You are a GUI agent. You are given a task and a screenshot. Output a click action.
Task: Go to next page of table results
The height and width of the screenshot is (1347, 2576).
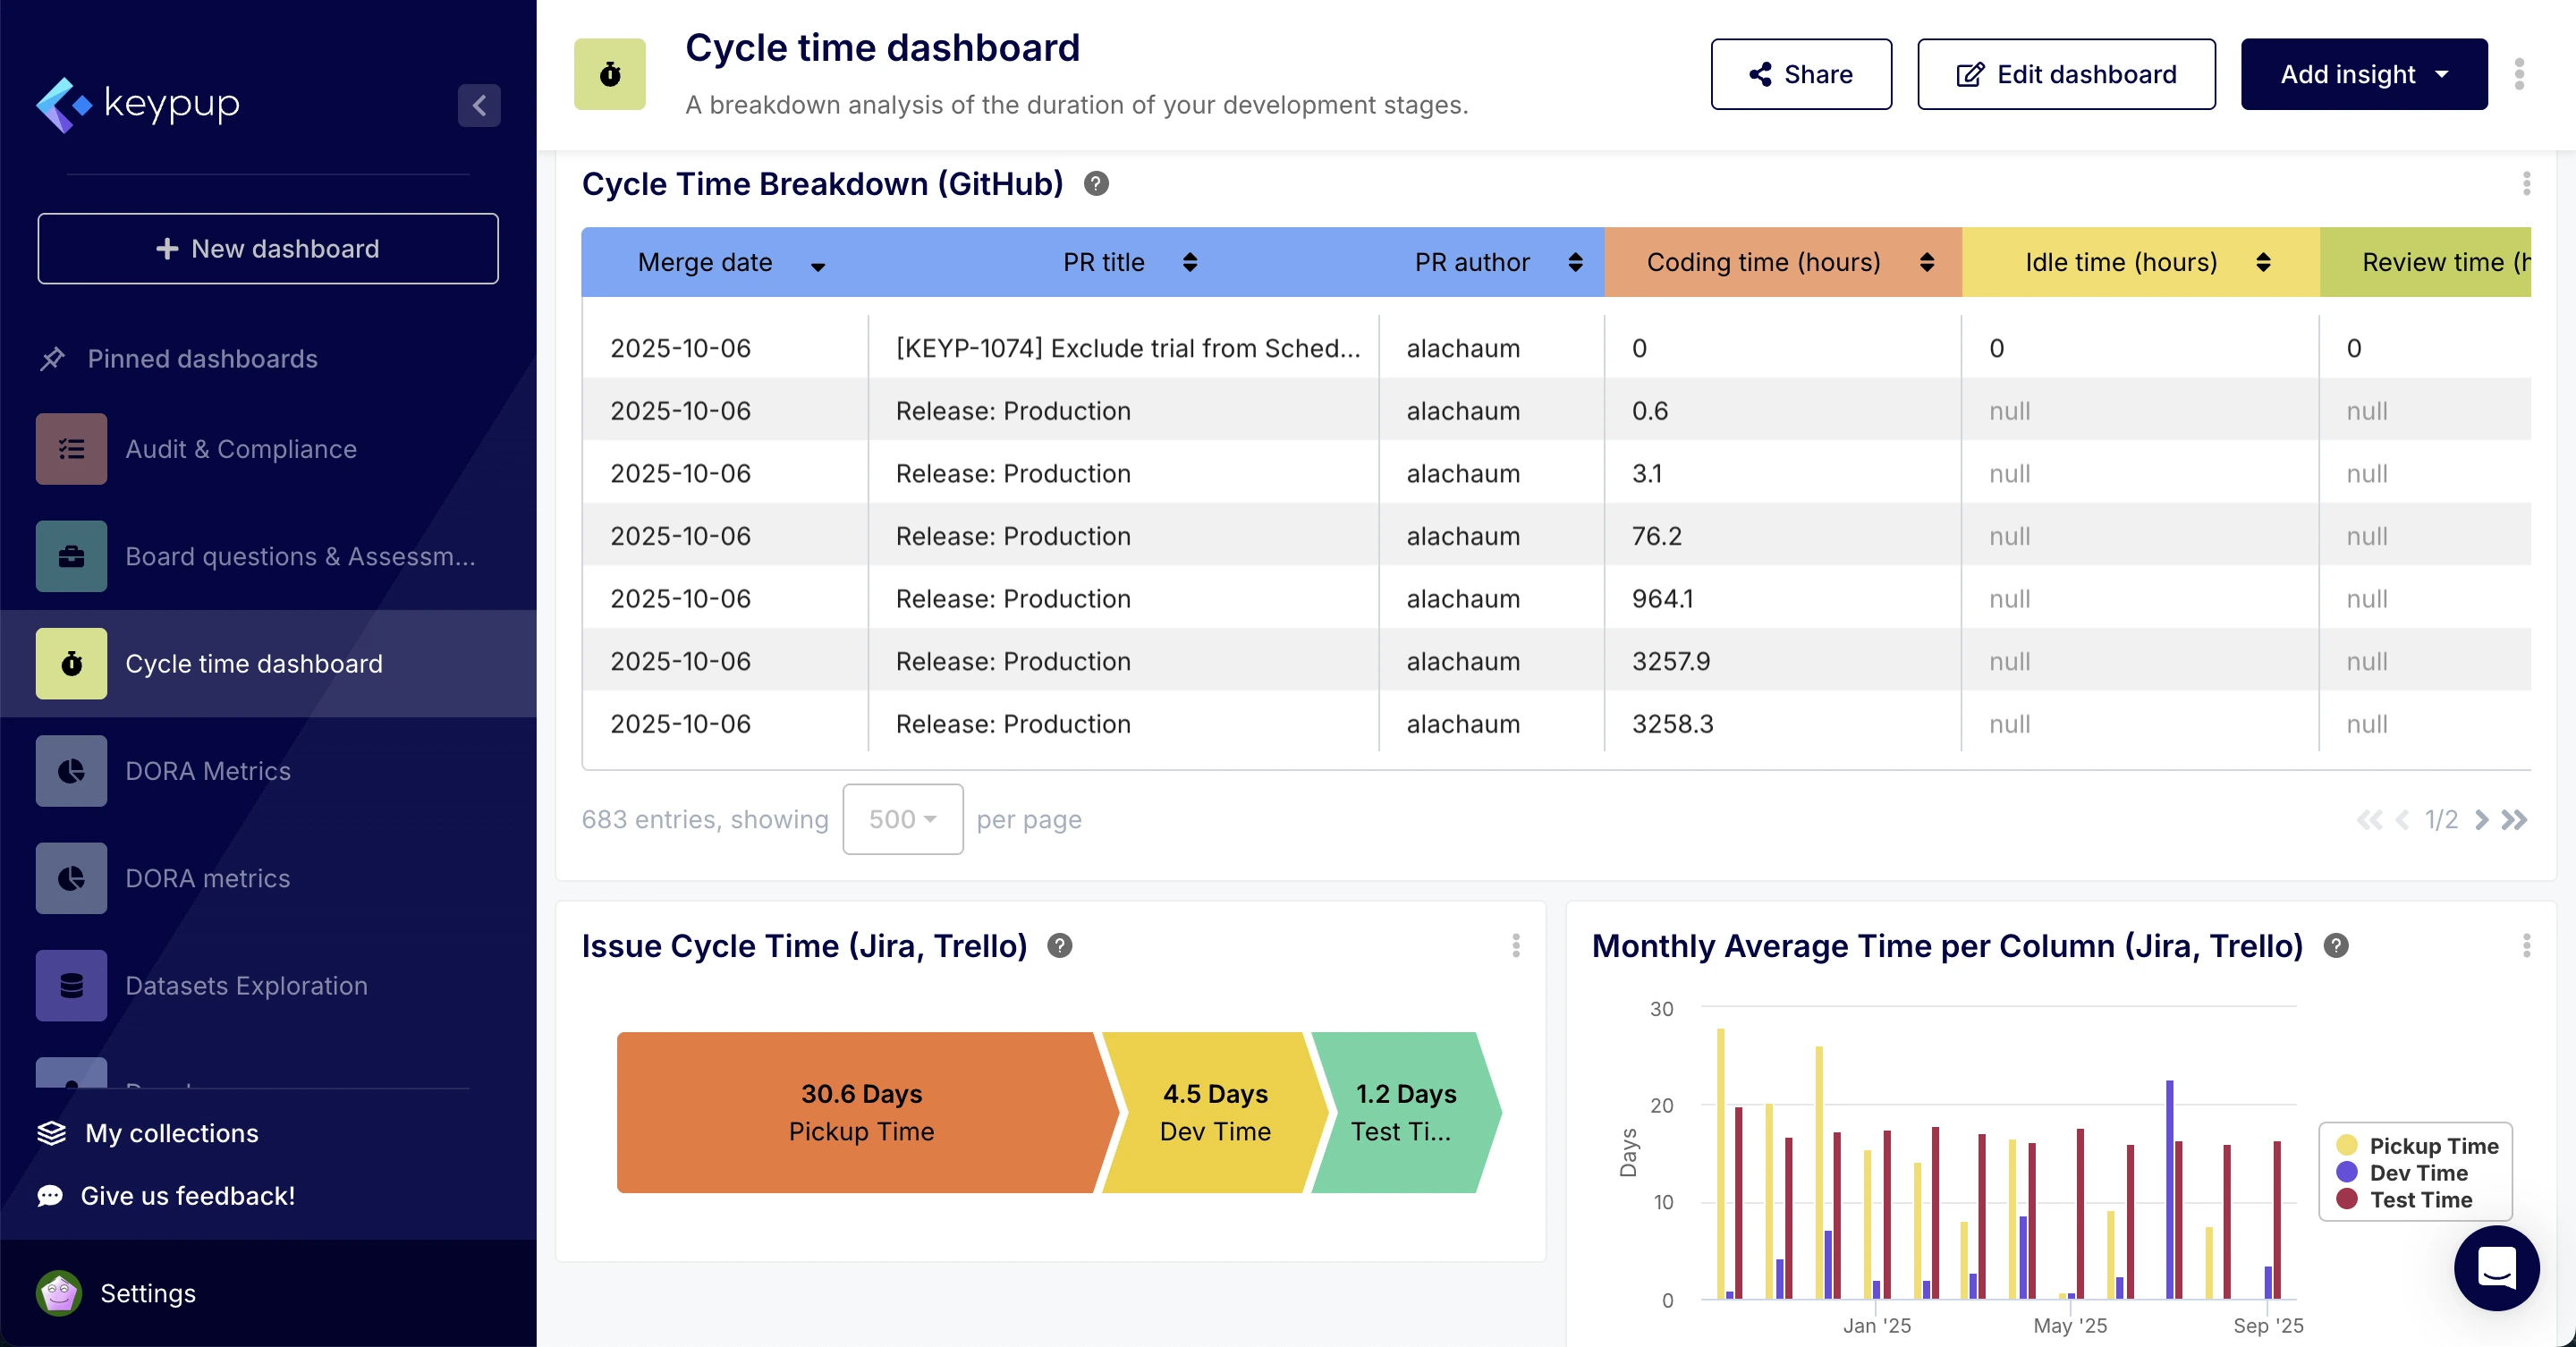click(x=2481, y=820)
